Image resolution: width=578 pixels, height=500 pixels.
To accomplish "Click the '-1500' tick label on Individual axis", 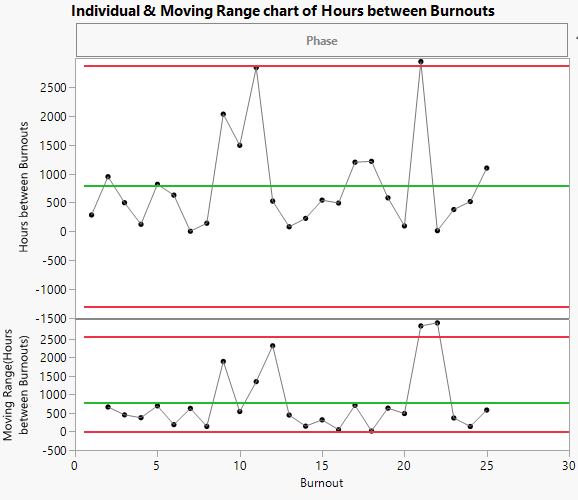I will 51,319.
